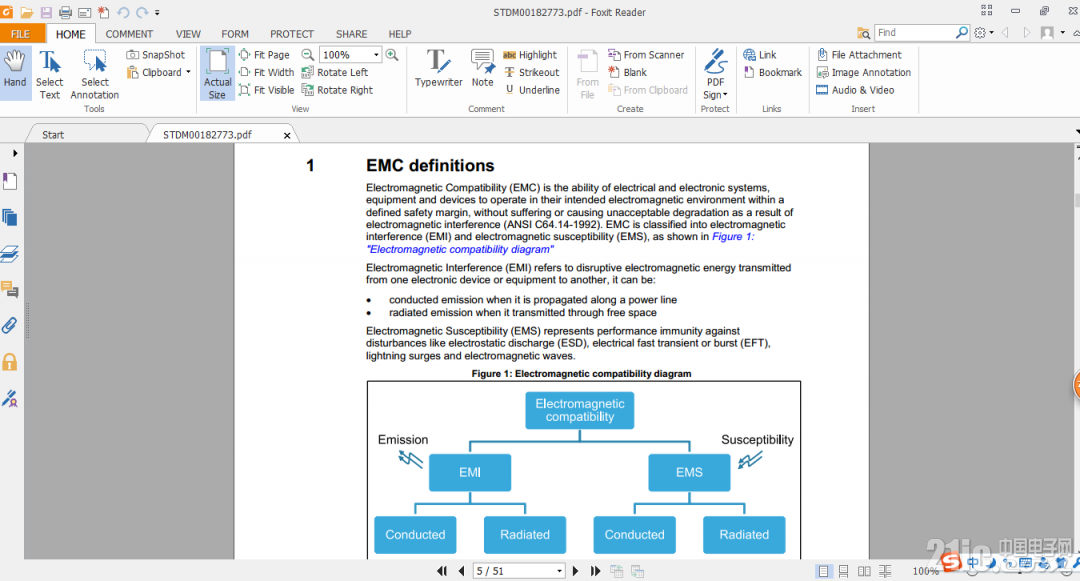Expand the left navigation panel arrow
This screenshot has width=1080, height=581.
pyautogui.click(x=14, y=153)
